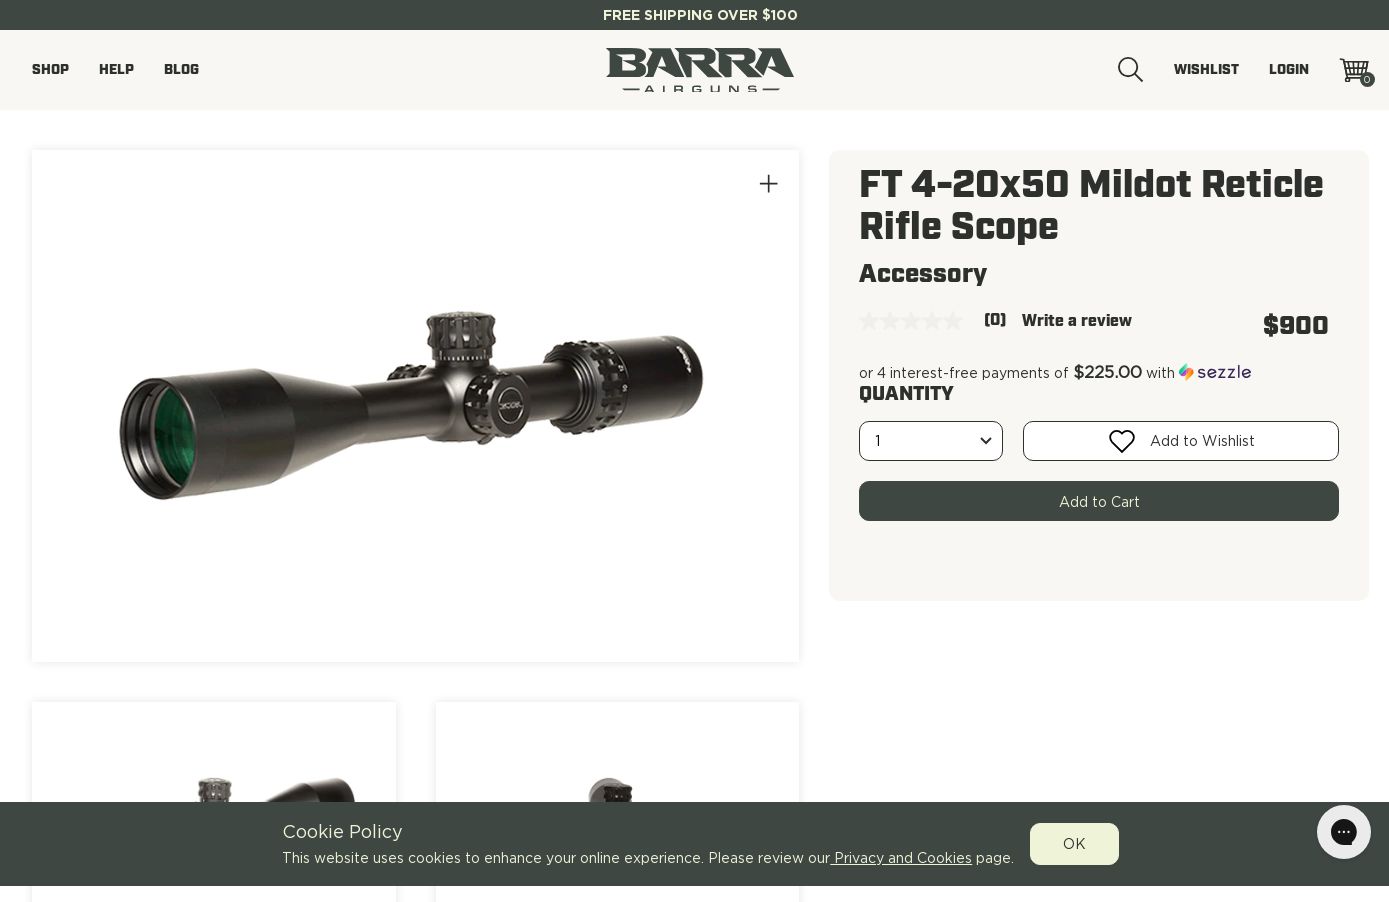Open the Shop menu
The image size is (1389, 902).
tap(50, 70)
